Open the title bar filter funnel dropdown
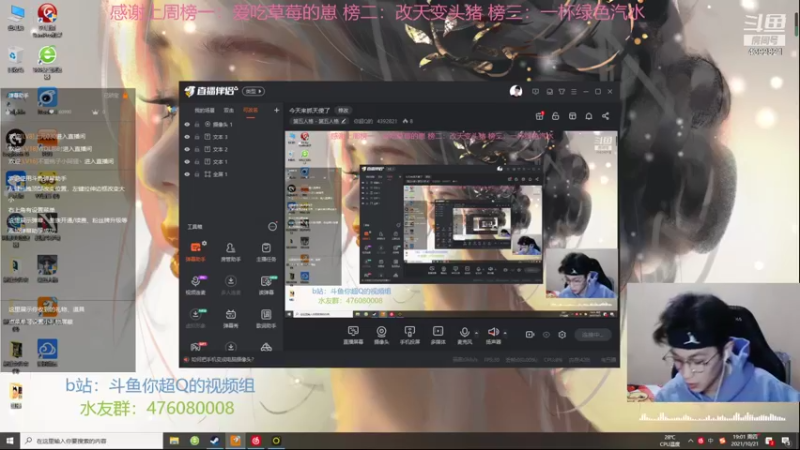Viewport: 800px width, 450px height. [561, 92]
